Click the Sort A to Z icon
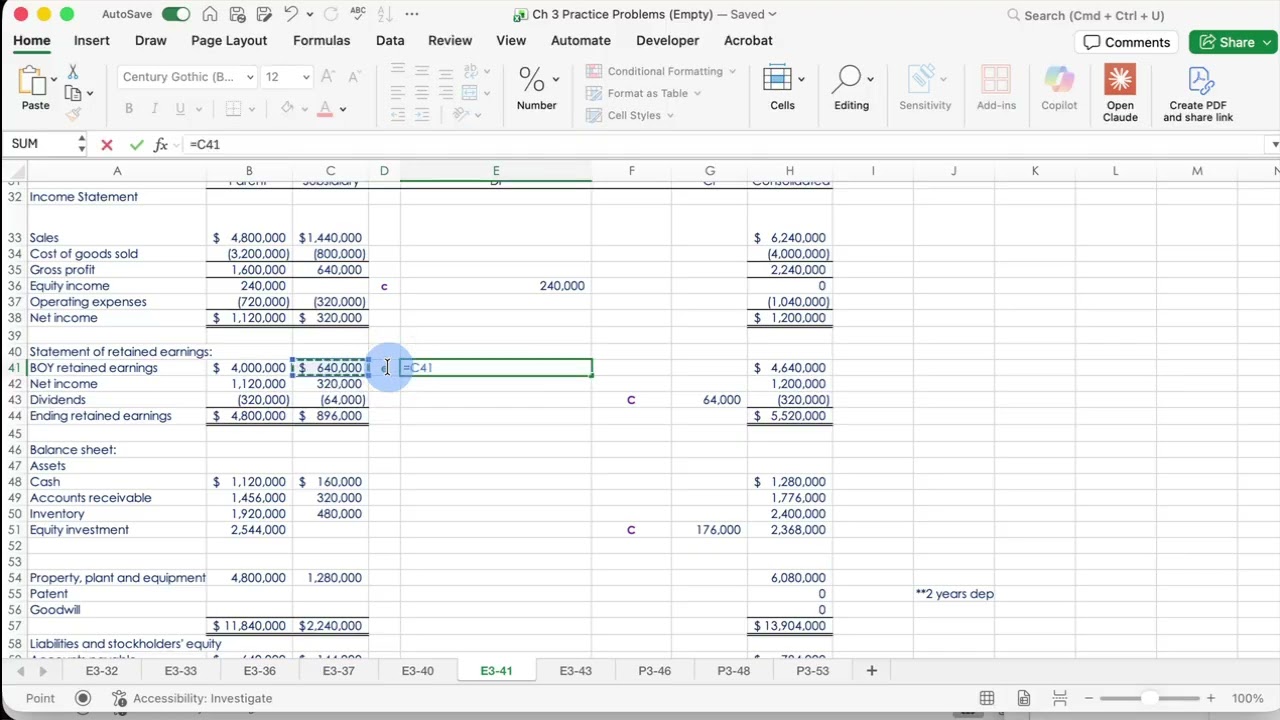The height and width of the screenshot is (720, 1280). pyautogui.click(x=385, y=15)
